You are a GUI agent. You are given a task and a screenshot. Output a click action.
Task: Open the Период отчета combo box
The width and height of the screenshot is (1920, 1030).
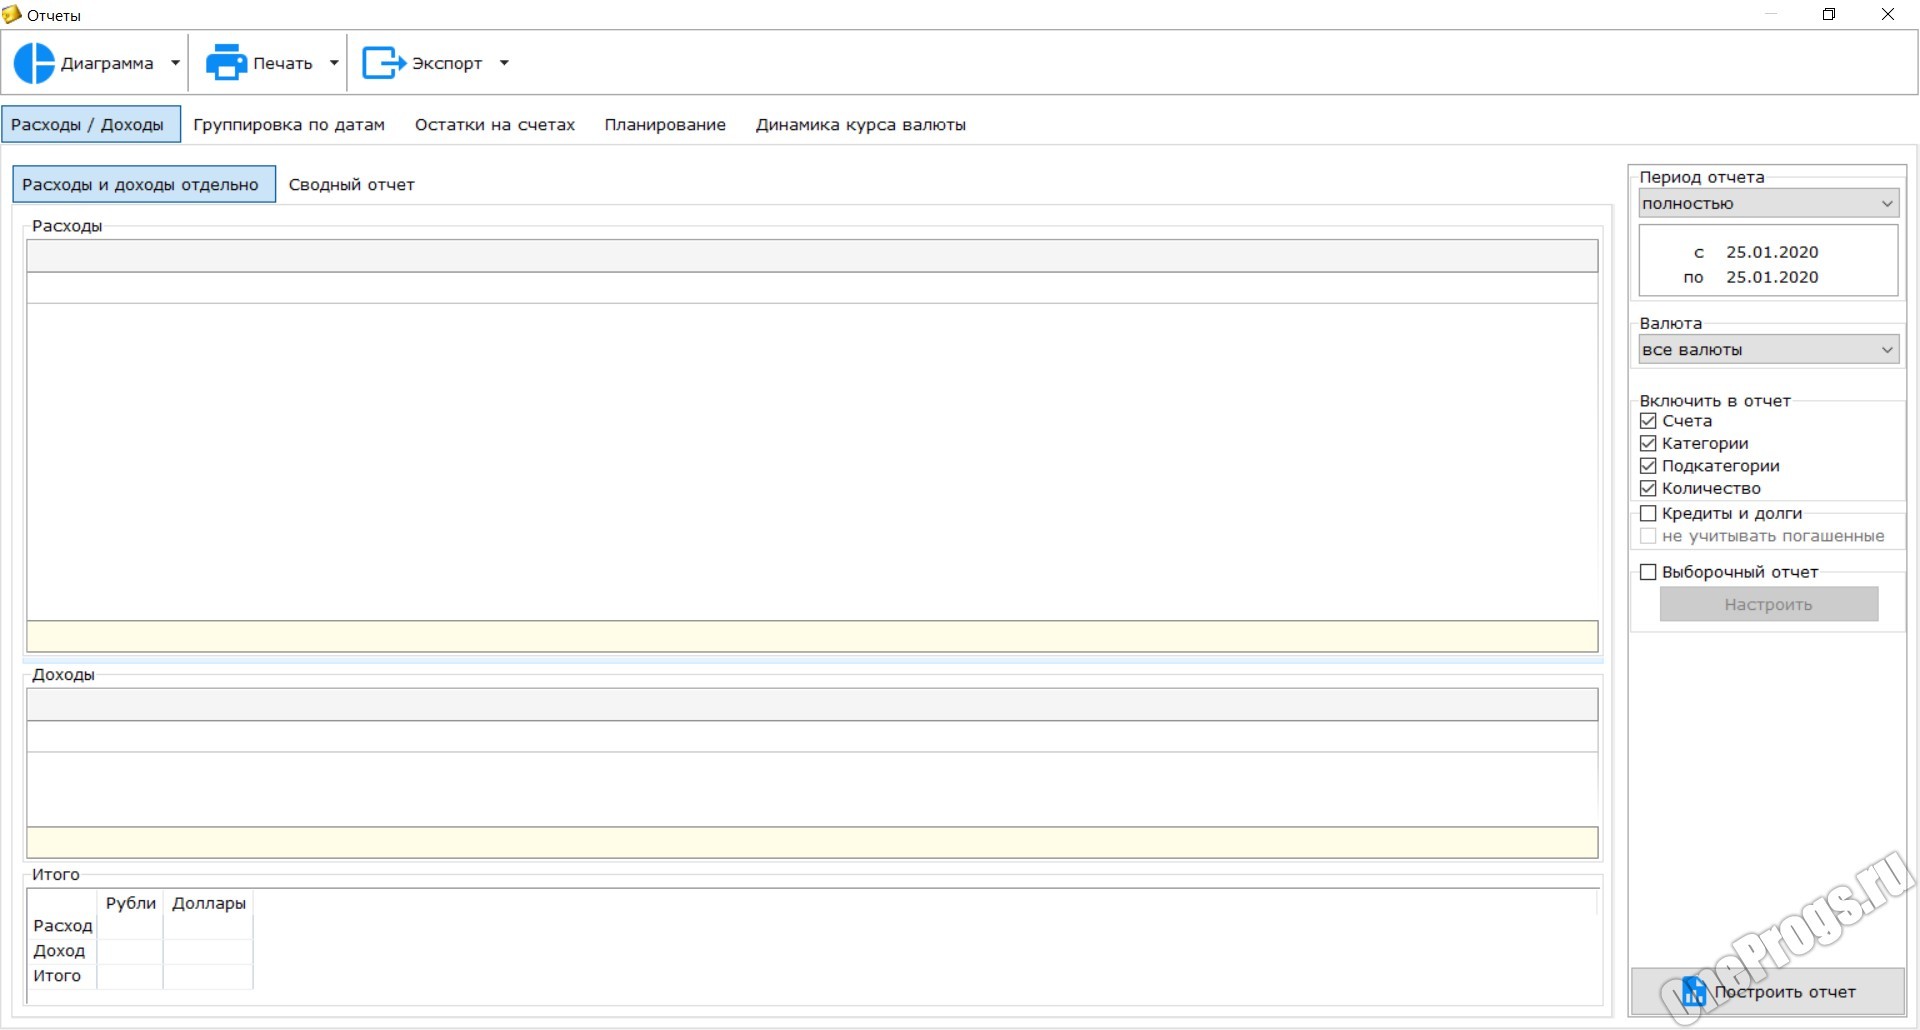click(x=1768, y=203)
